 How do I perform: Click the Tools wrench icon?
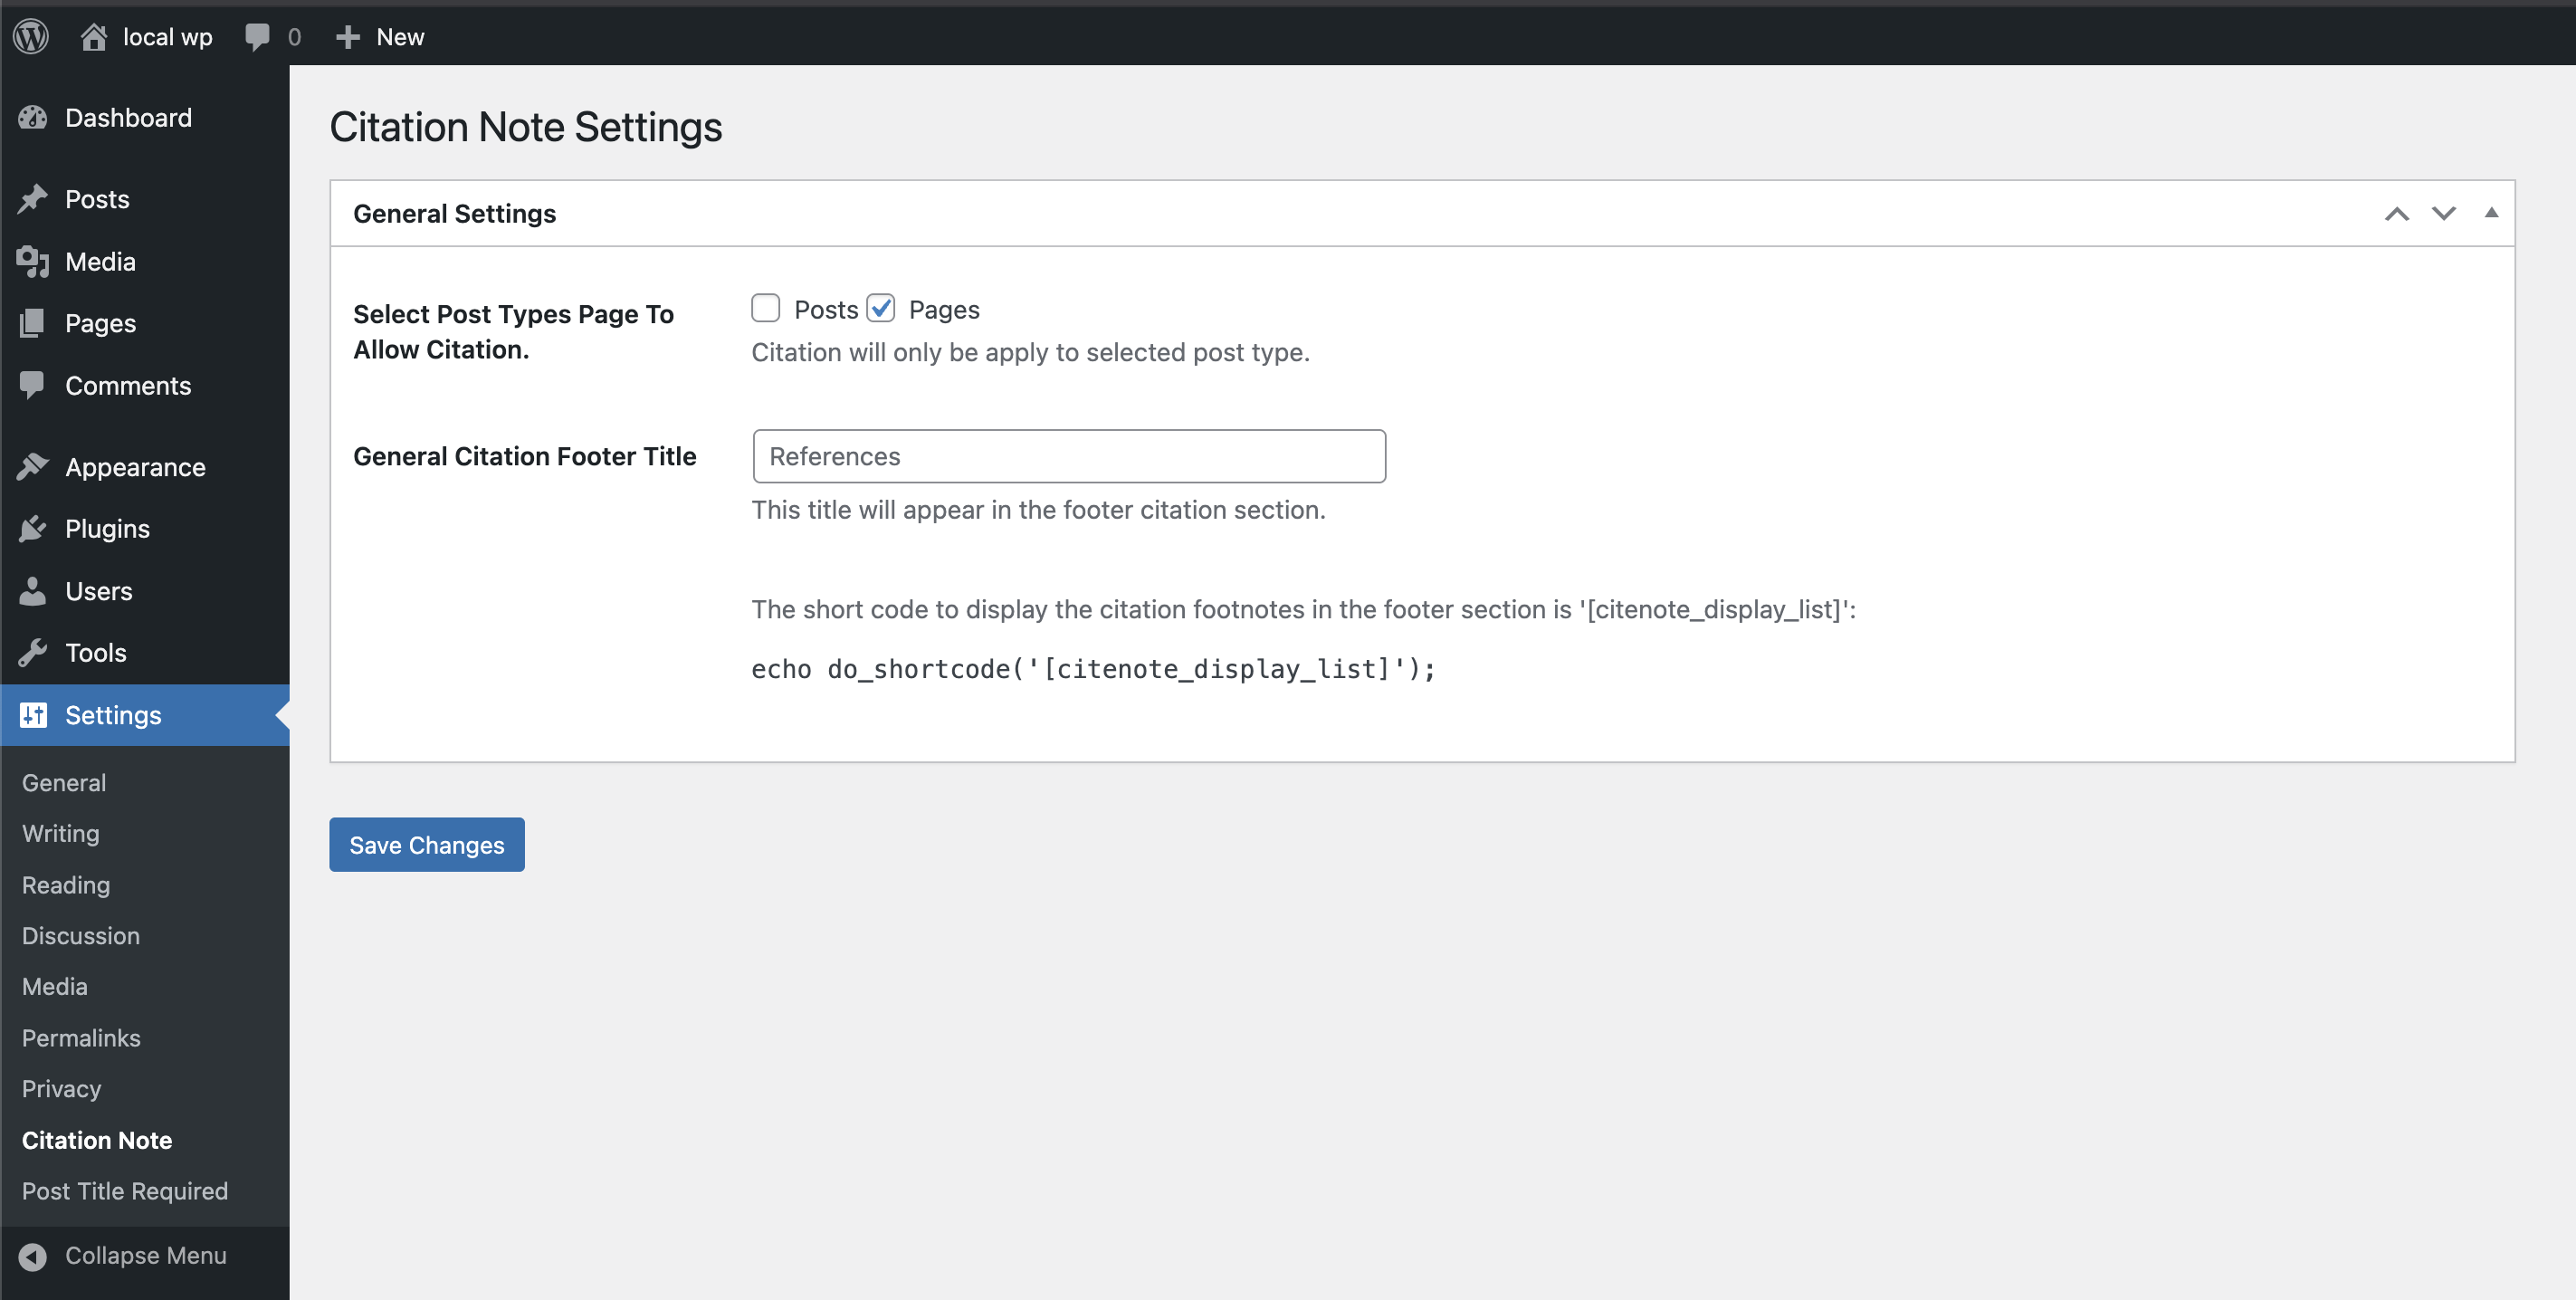pyautogui.click(x=33, y=652)
